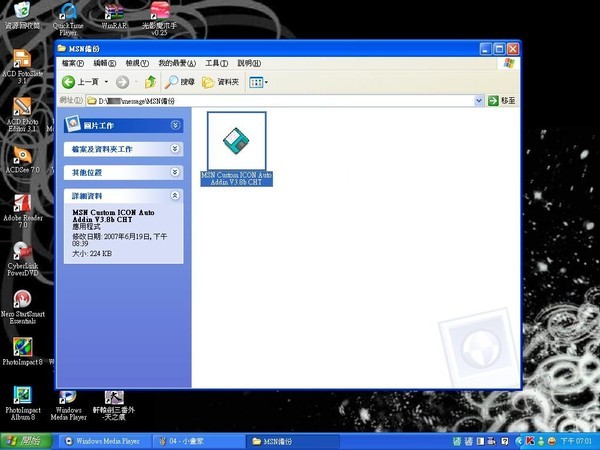Open the back history dropdown arrow

106,82
